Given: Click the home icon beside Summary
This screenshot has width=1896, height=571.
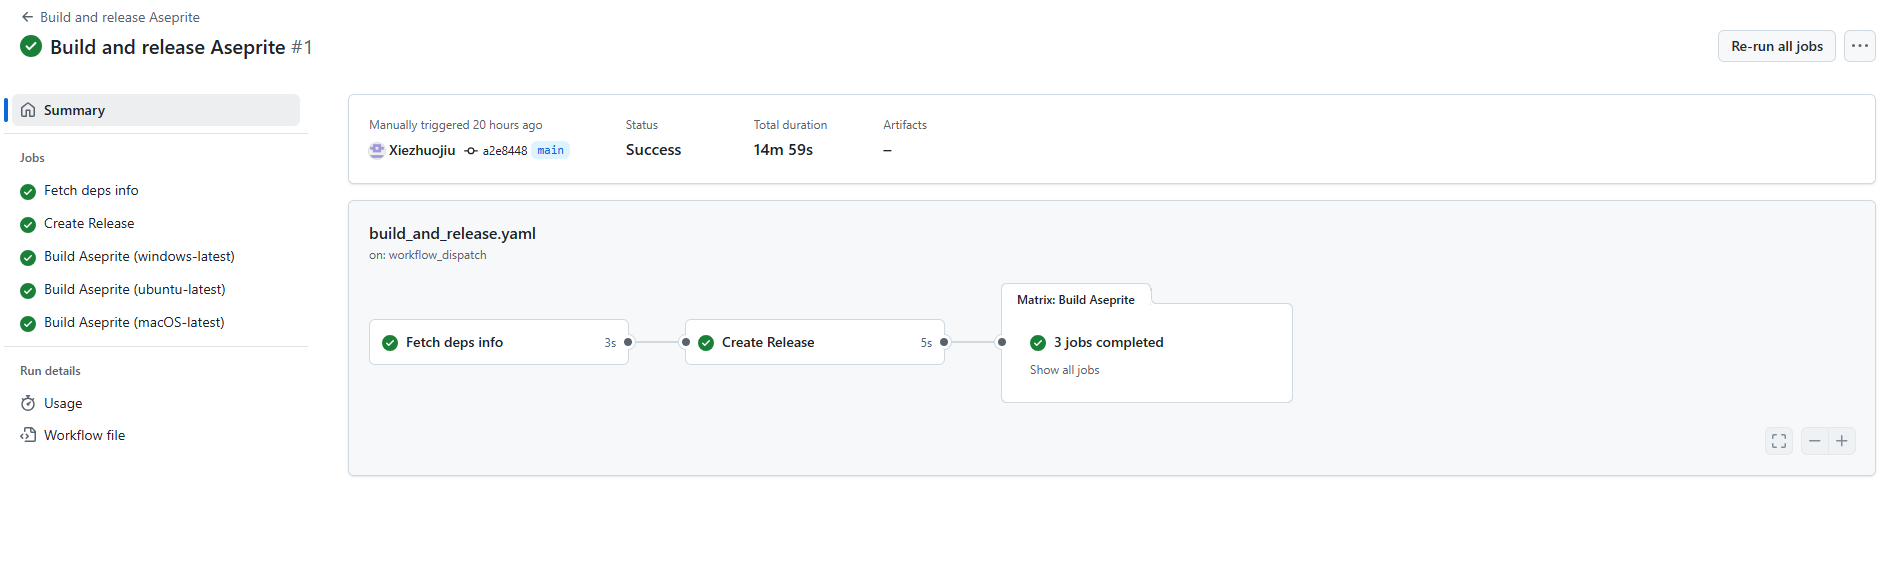Looking at the screenshot, I should (x=28, y=110).
